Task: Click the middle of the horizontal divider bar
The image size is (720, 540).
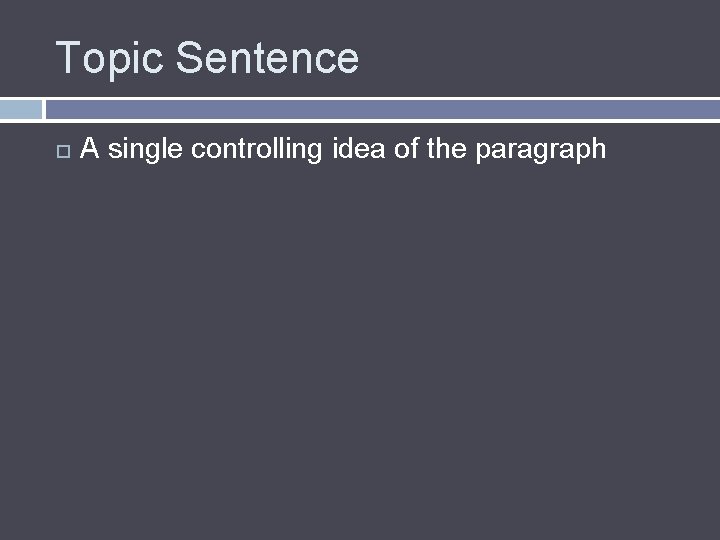Action: [x=382, y=109]
